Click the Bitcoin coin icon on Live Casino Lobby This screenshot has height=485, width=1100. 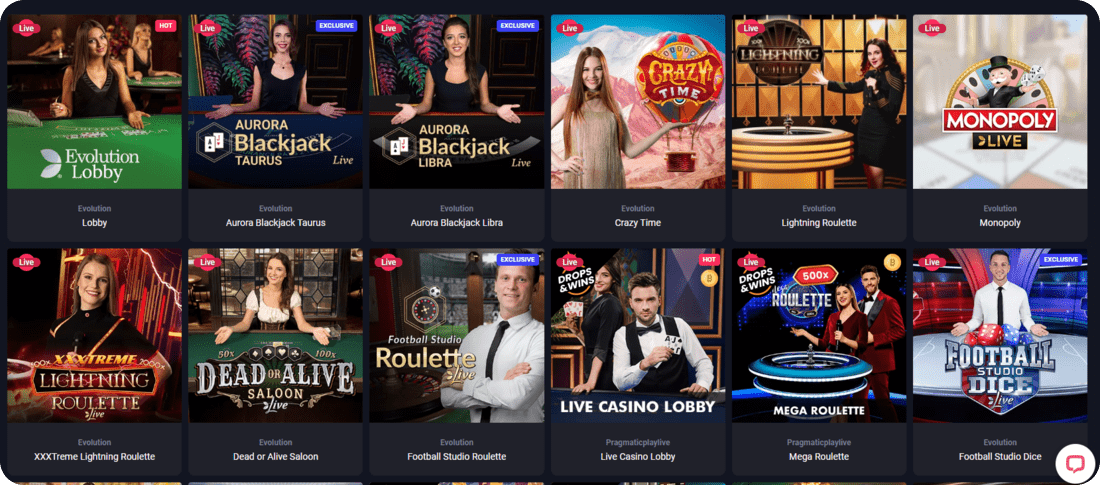click(709, 278)
